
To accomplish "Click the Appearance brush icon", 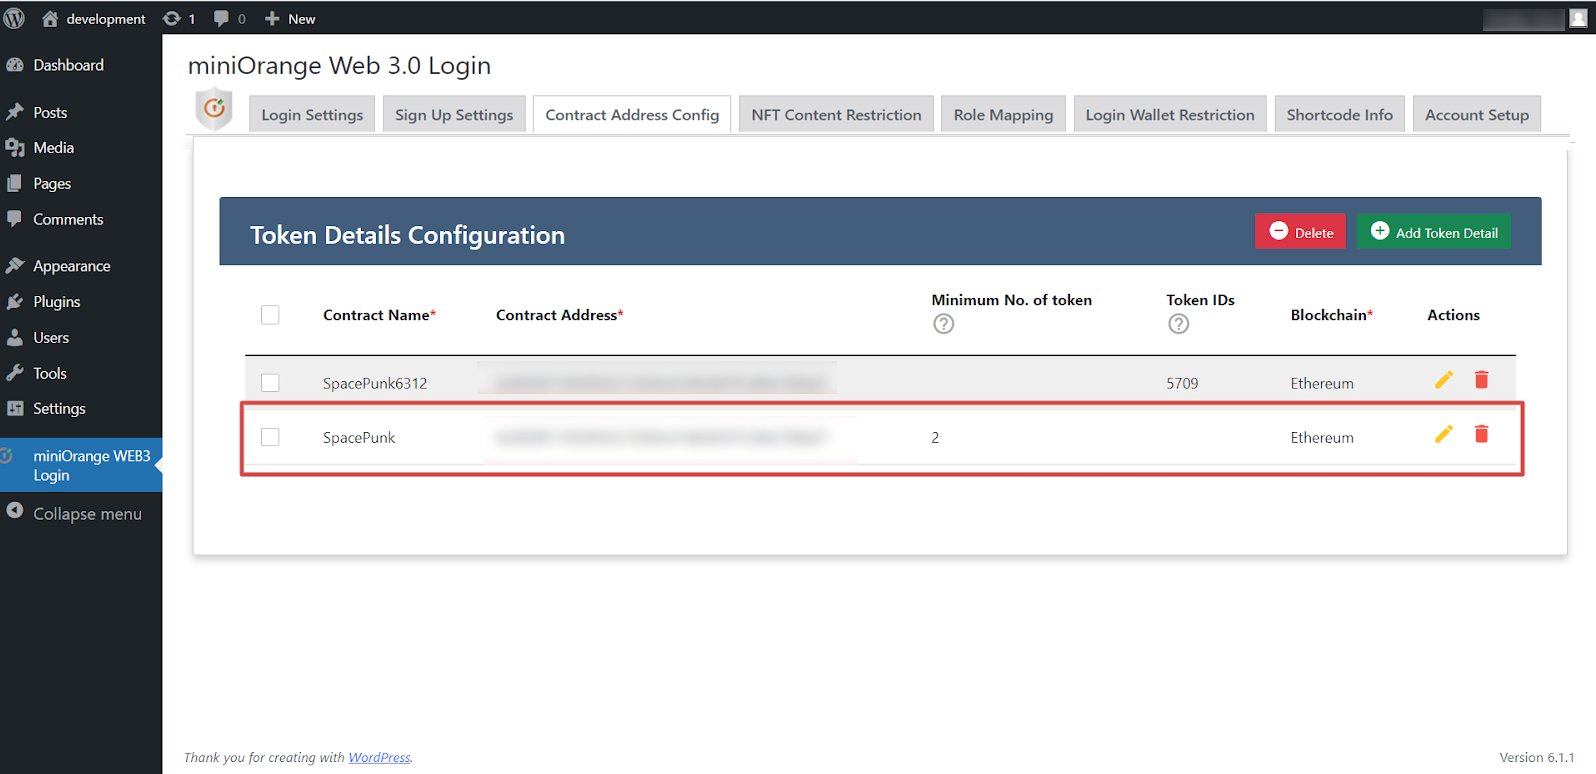I will point(15,265).
